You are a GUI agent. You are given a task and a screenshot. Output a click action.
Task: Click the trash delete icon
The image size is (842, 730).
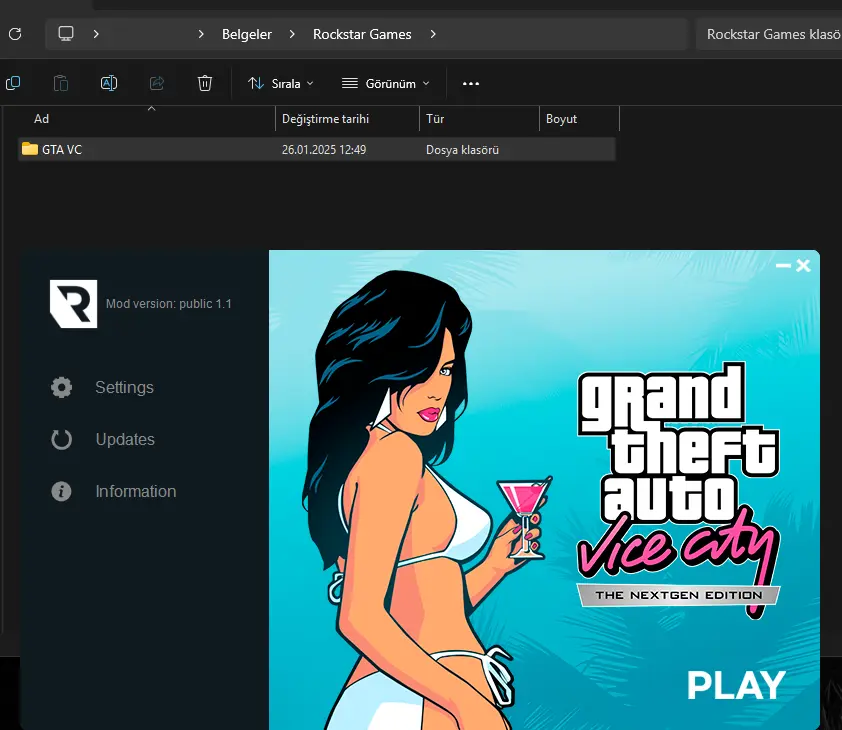pos(205,83)
